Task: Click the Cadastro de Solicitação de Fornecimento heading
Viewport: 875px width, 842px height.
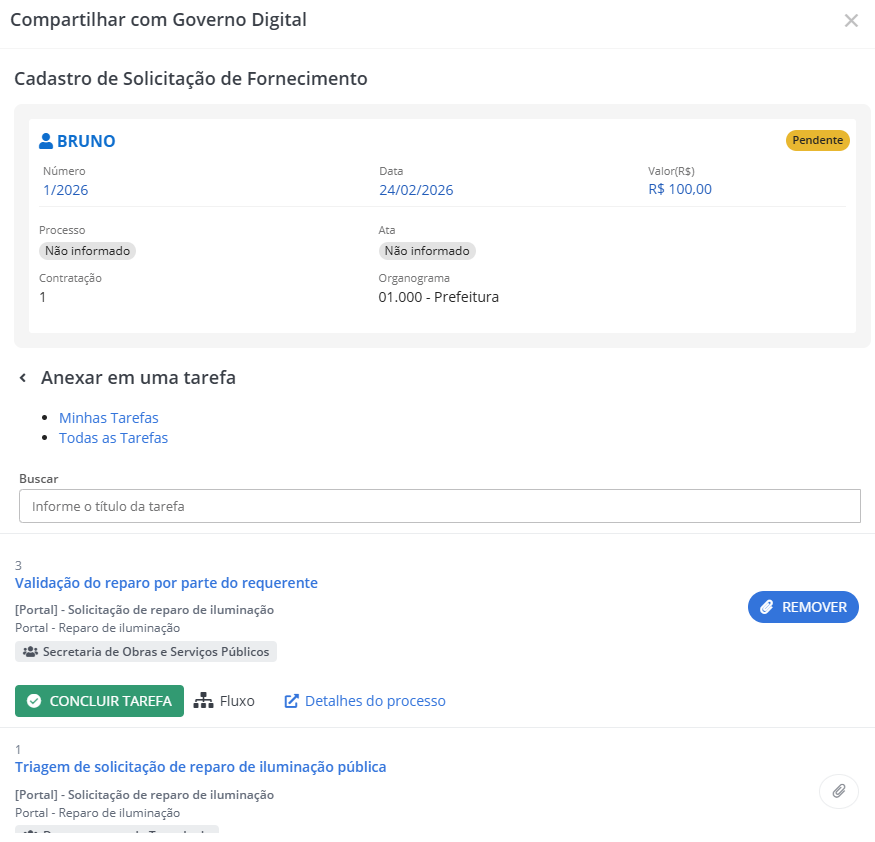Action: pyautogui.click(x=191, y=79)
